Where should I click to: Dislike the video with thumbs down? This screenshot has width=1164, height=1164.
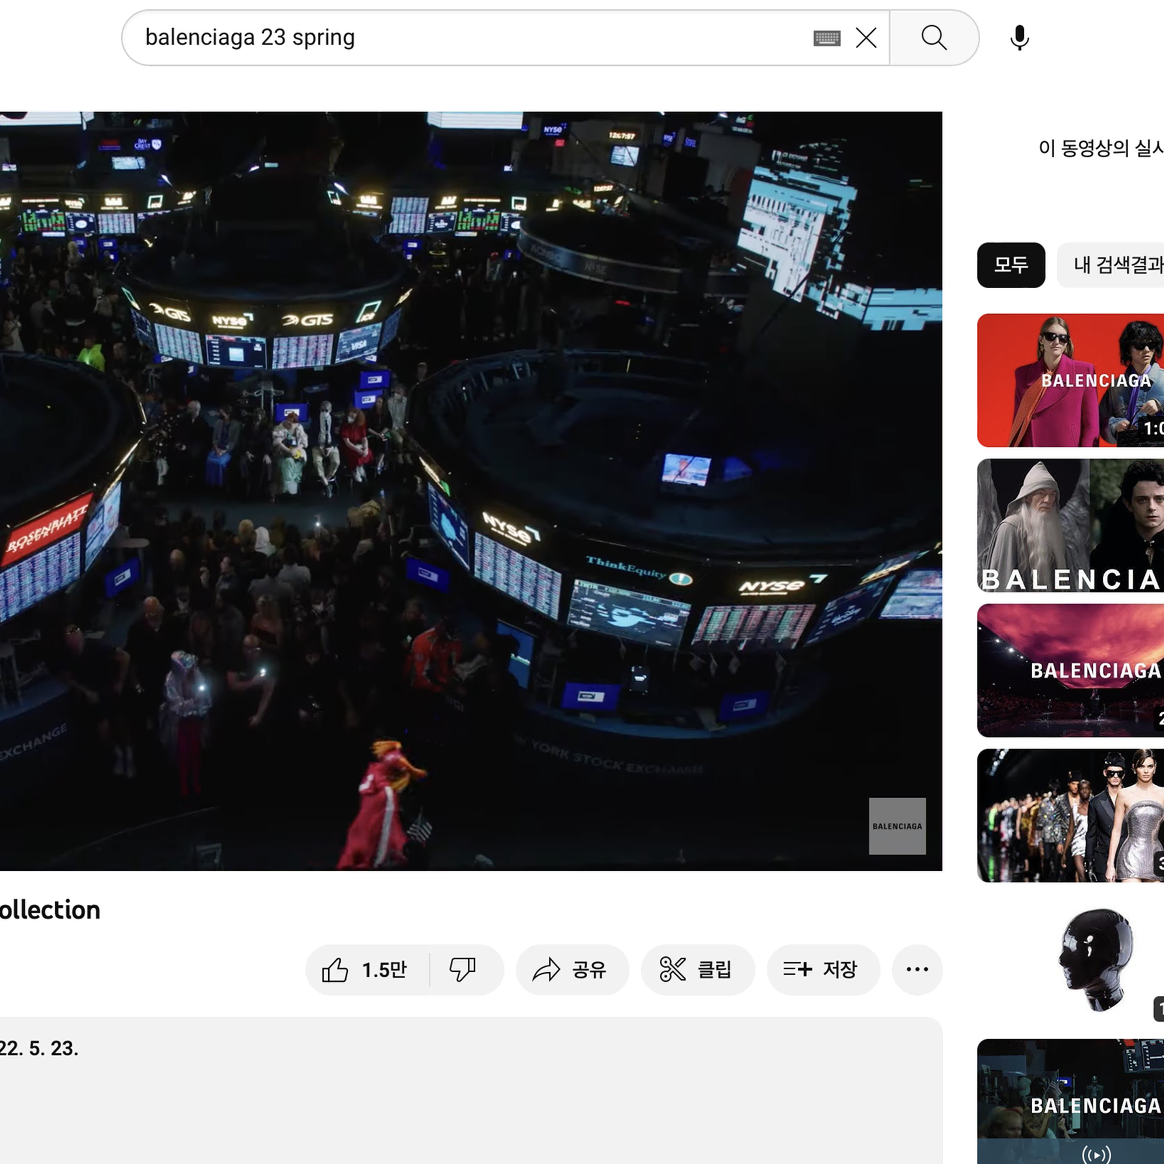[x=465, y=970]
